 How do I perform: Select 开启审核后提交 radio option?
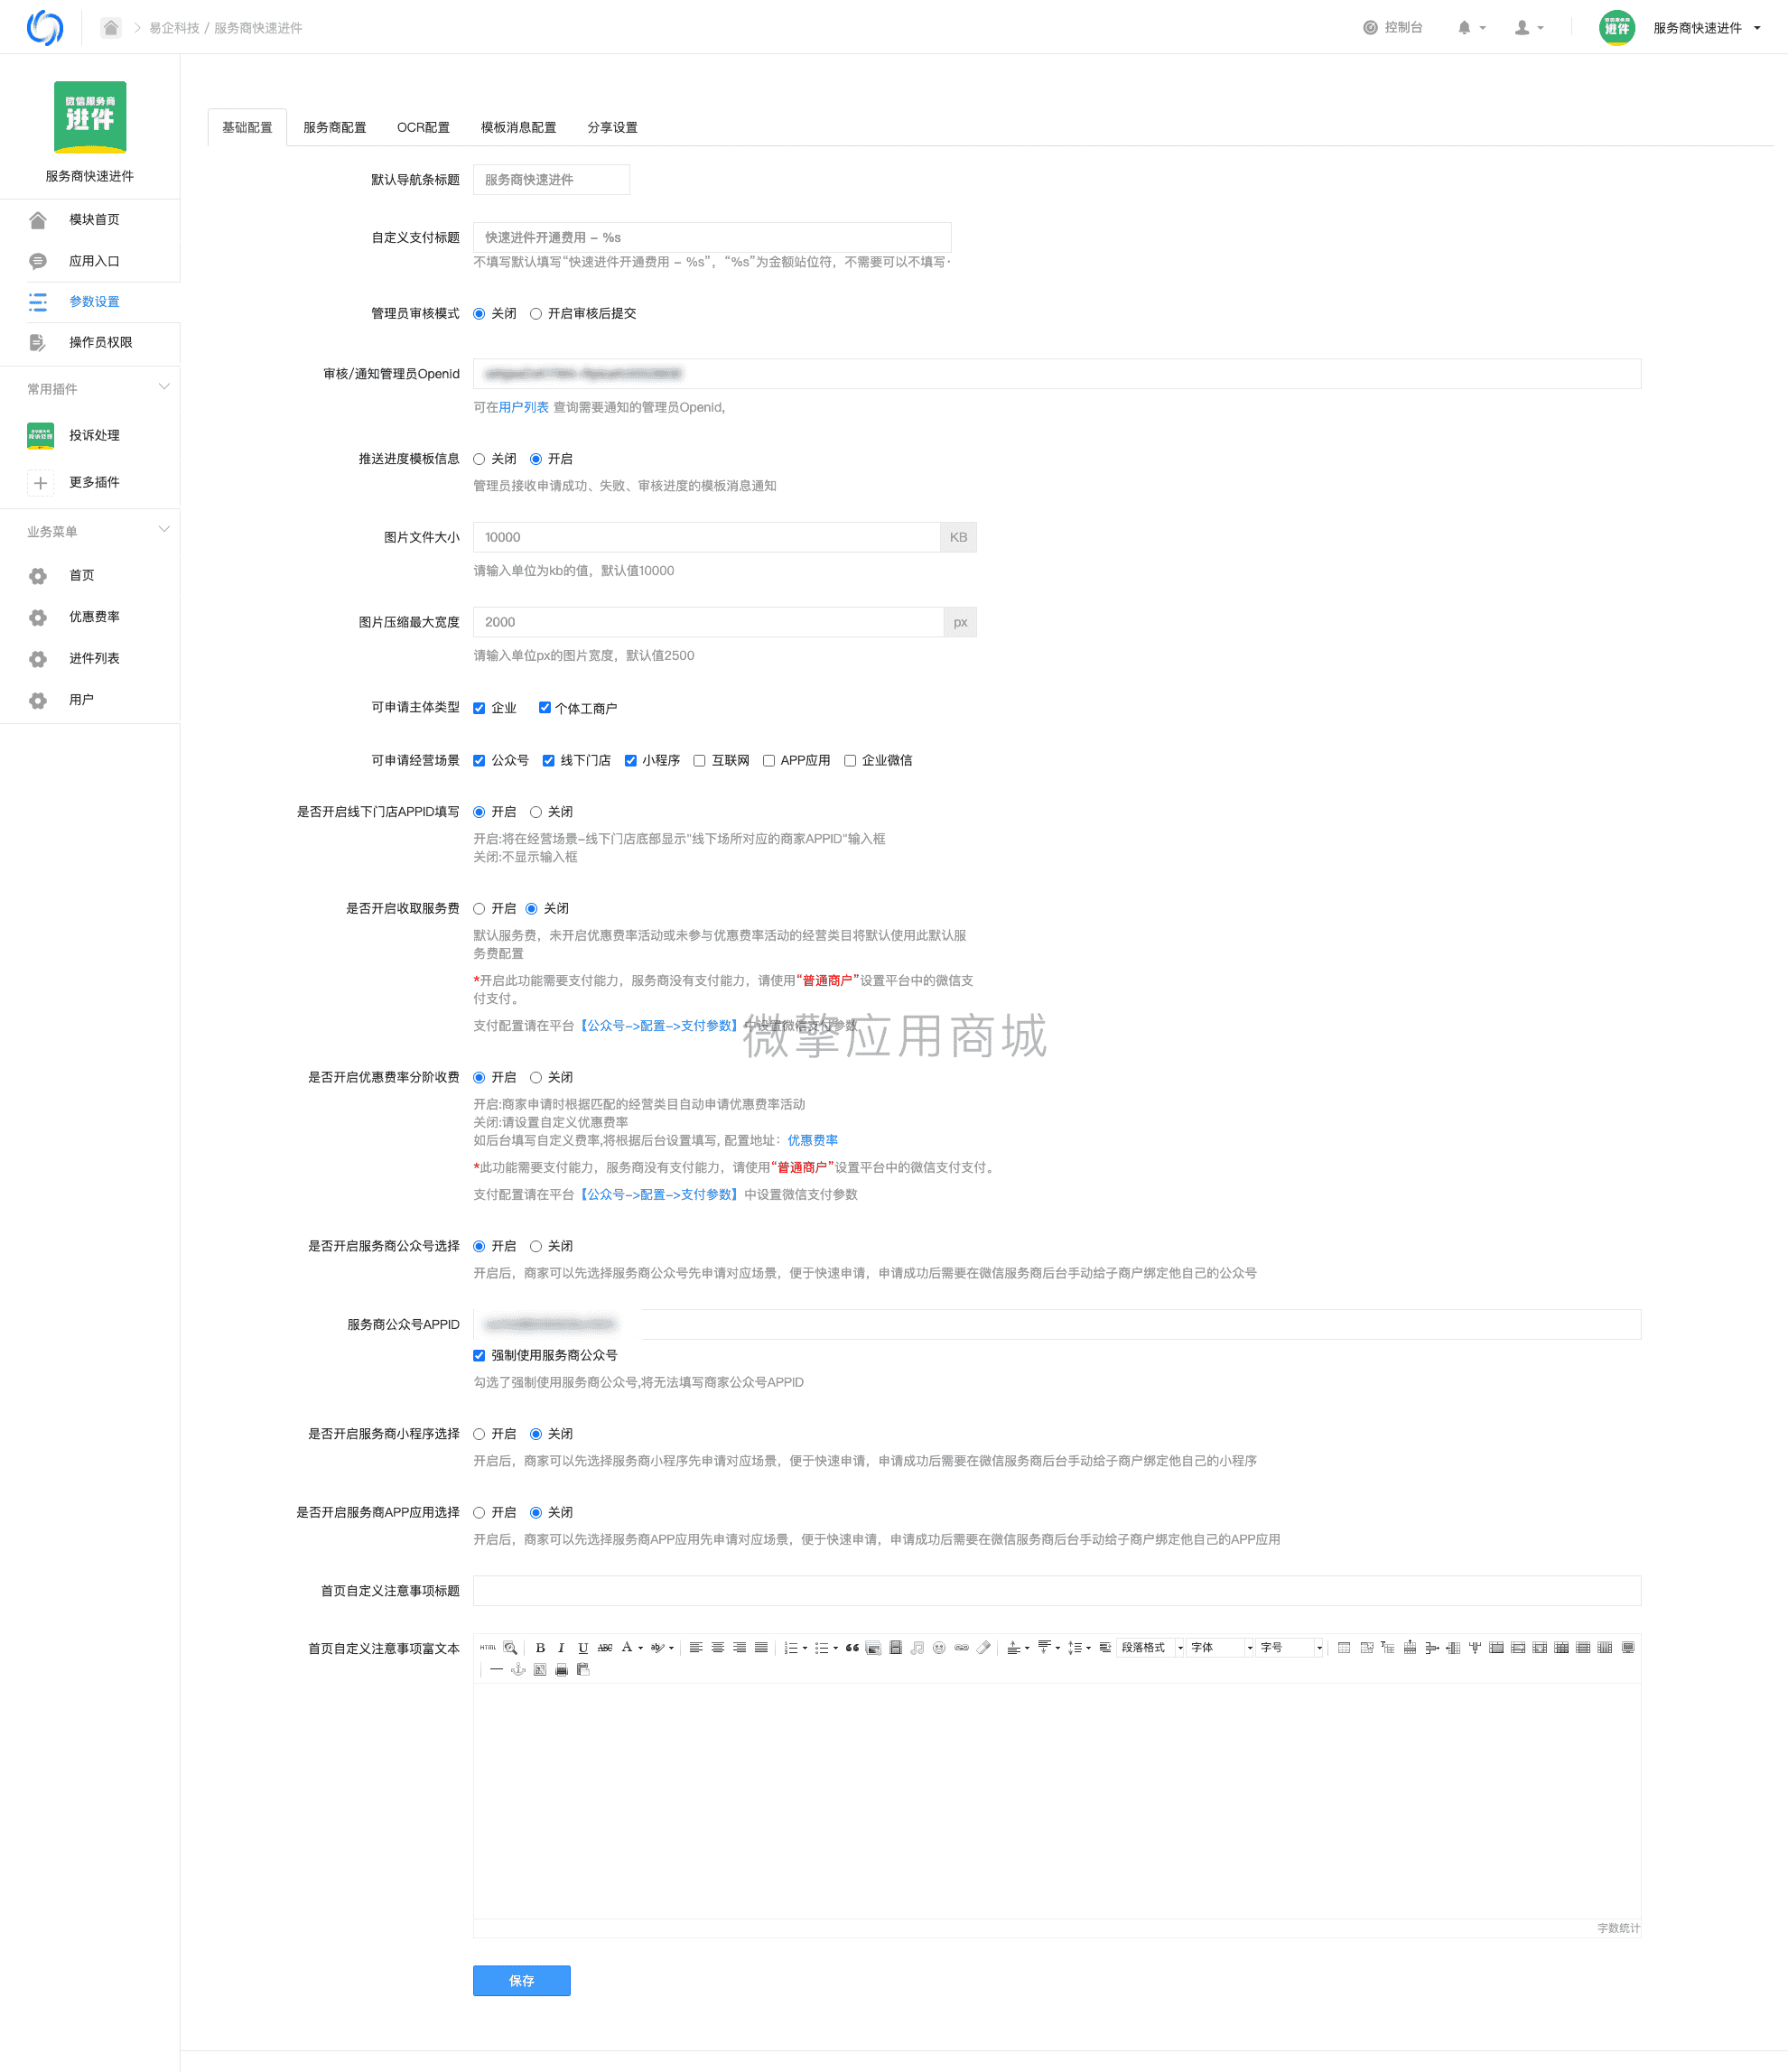coord(536,314)
